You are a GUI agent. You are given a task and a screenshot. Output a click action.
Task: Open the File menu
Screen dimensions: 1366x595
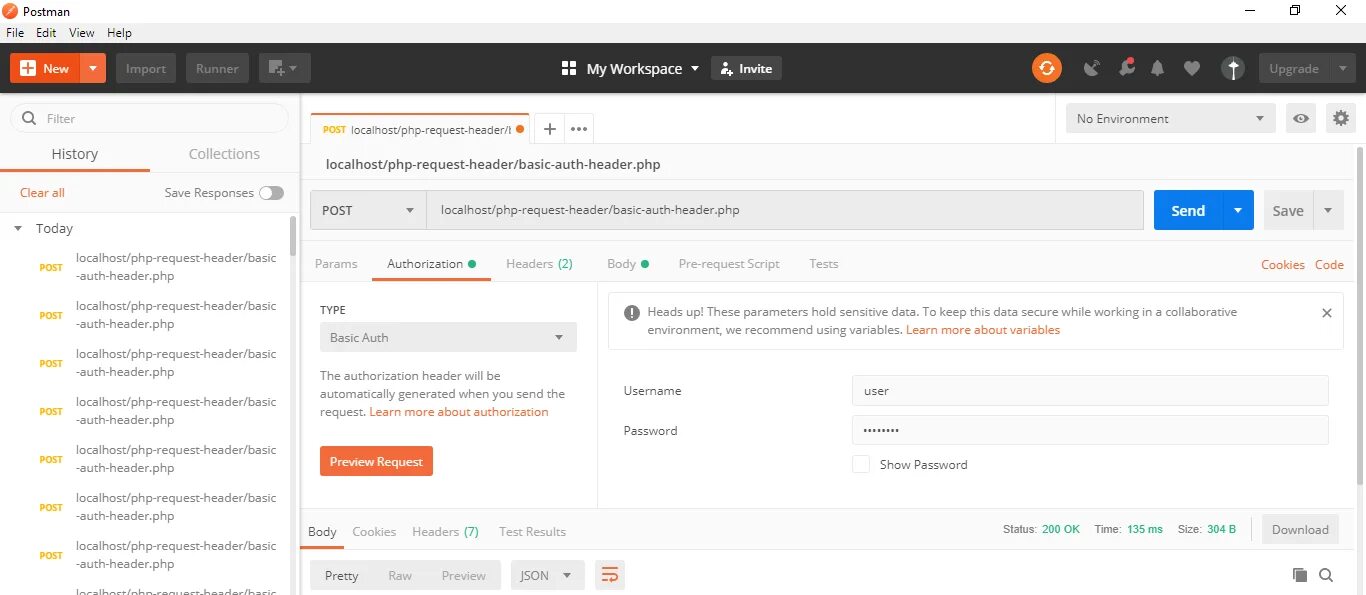pyautogui.click(x=15, y=33)
